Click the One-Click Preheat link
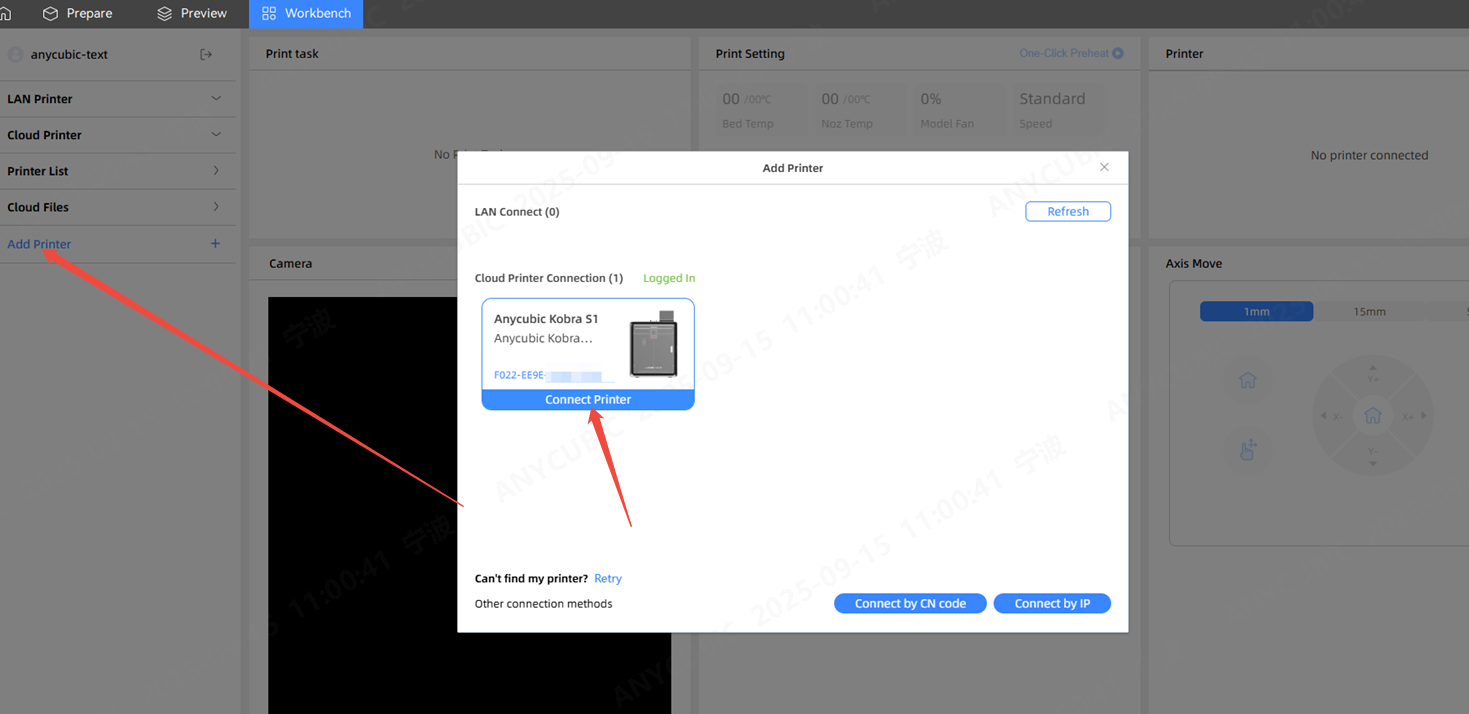 coord(1064,53)
